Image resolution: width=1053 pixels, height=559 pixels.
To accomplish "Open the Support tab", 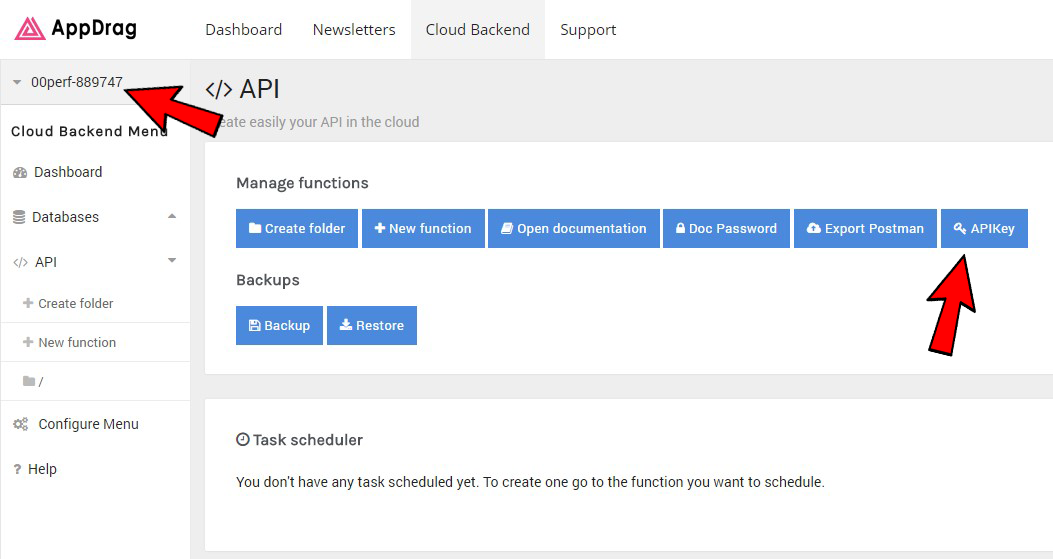I will click(588, 30).
